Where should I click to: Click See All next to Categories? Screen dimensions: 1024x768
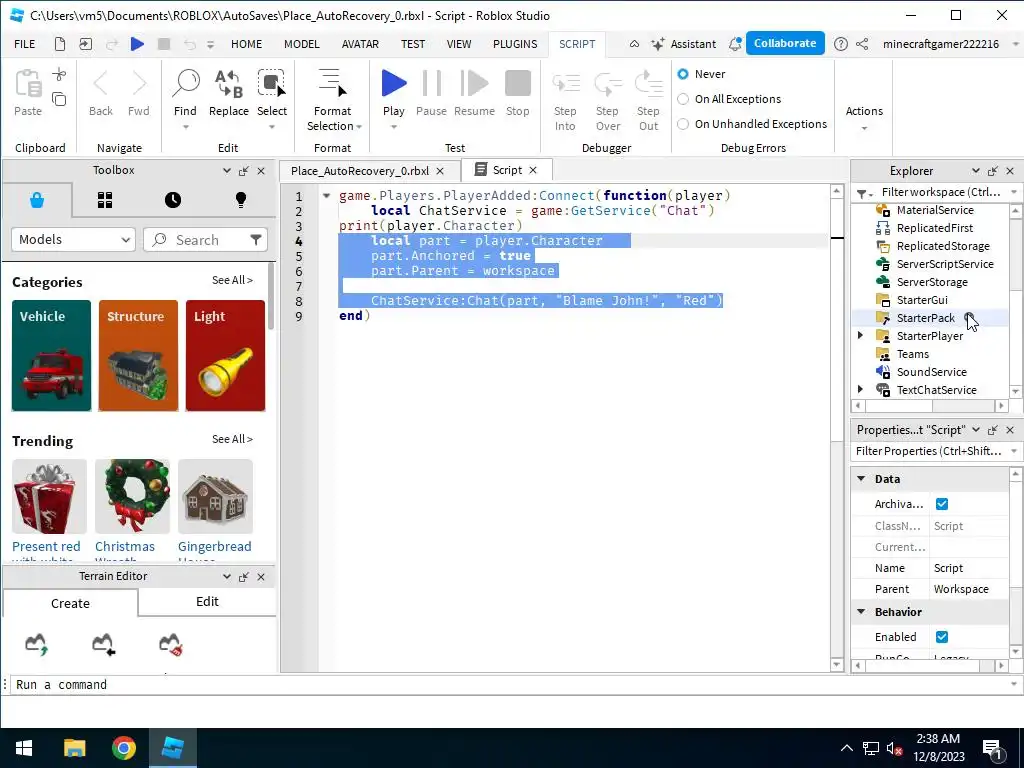point(232,280)
